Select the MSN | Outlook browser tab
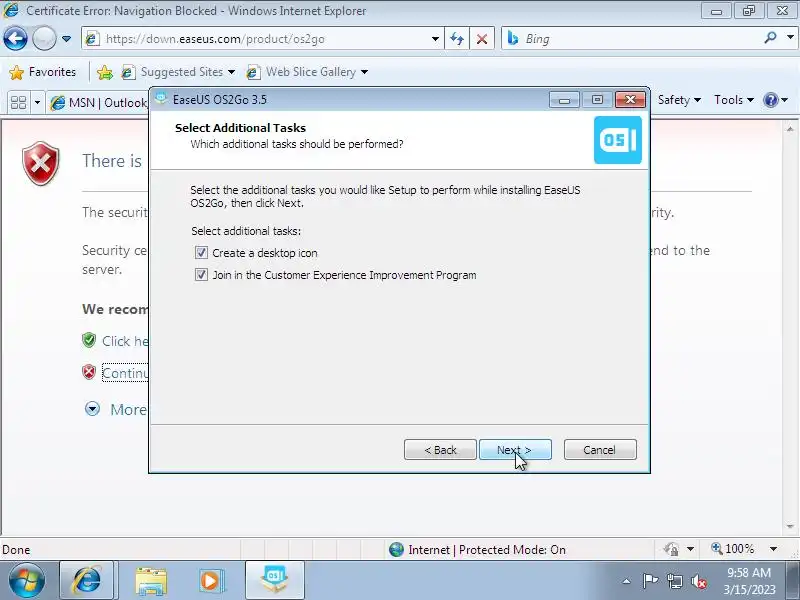800x600 pixels. tap(98, 103)
